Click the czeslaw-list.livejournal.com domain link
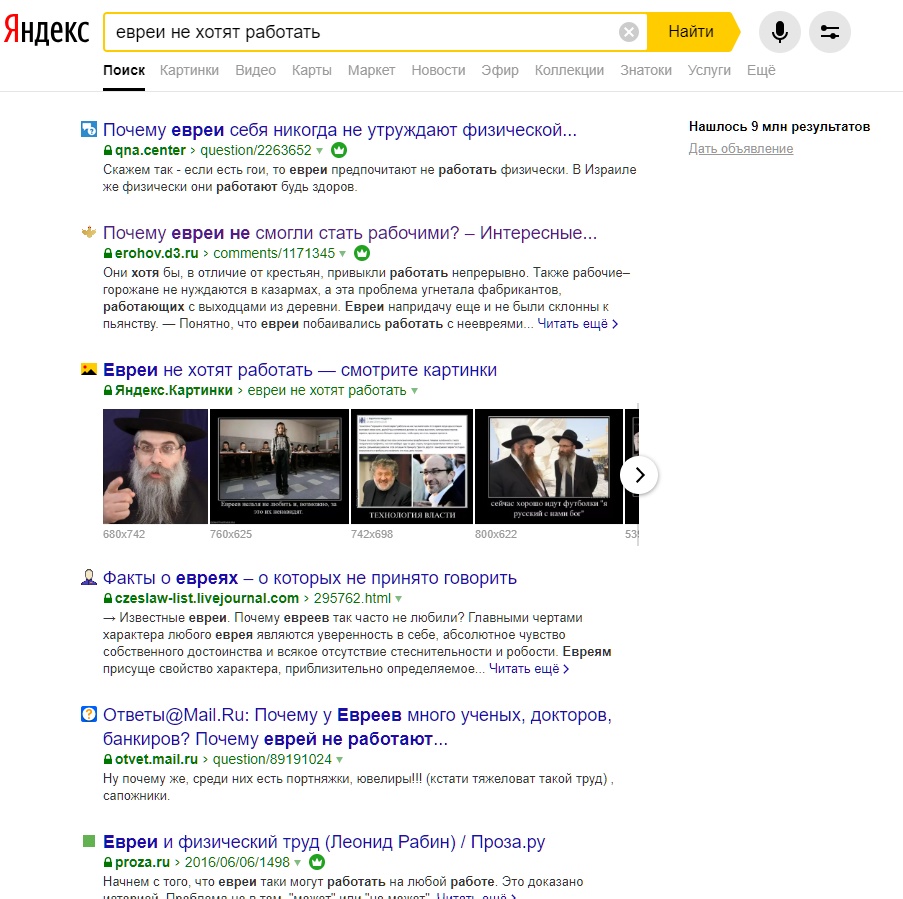The image size is (903, 899). pos(207,598)
